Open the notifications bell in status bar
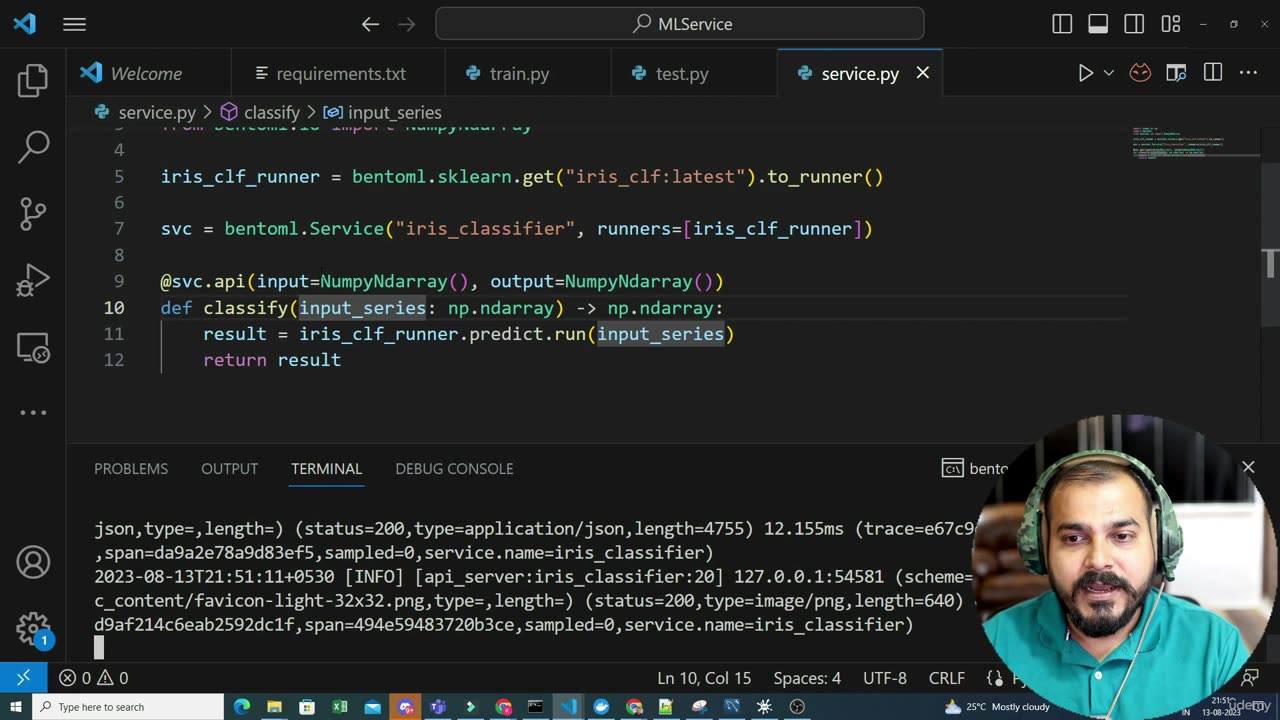The height and width of the screenshot is (720, 1280). coord(1249,678)
